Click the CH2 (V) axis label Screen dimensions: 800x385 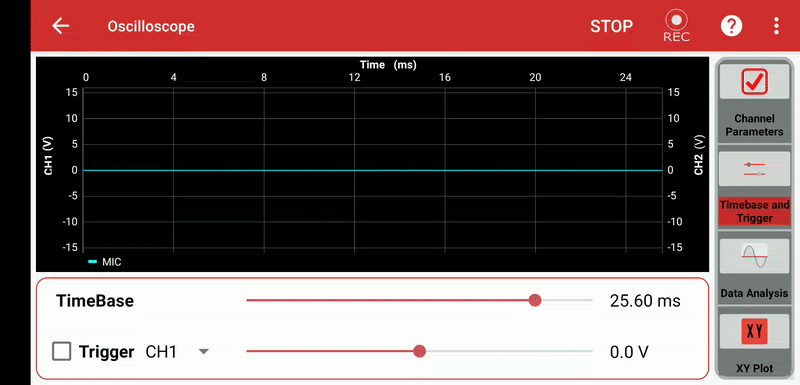(x=698, y=155)
